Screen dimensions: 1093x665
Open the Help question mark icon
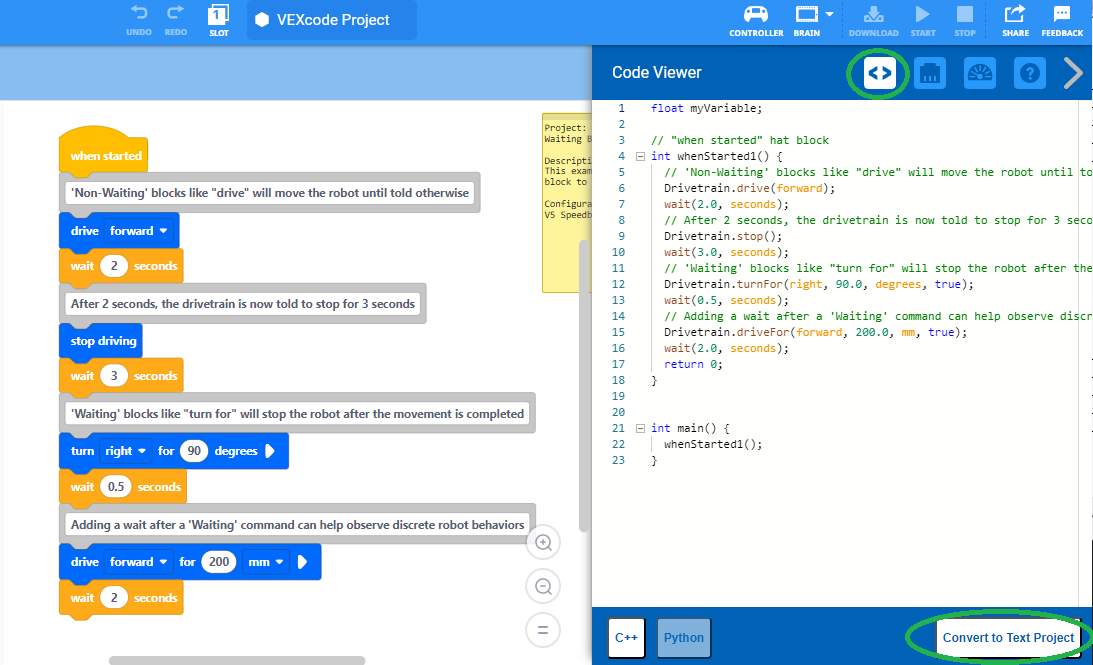pos(1030,73)
